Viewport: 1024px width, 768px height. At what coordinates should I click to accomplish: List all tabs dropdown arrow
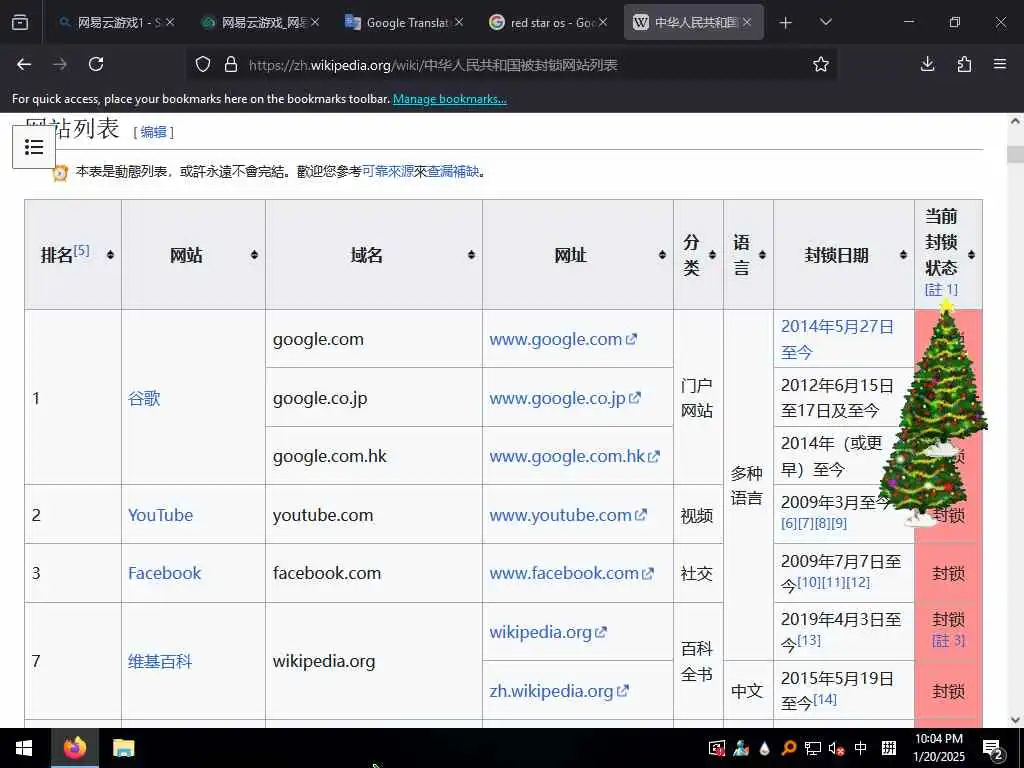point(825,22)
